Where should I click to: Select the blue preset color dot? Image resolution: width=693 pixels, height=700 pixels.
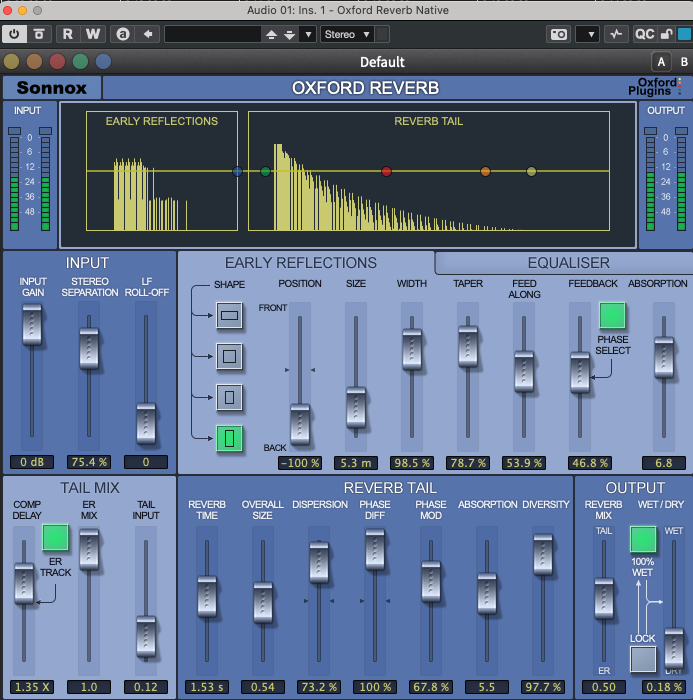[x=103, y=62]
